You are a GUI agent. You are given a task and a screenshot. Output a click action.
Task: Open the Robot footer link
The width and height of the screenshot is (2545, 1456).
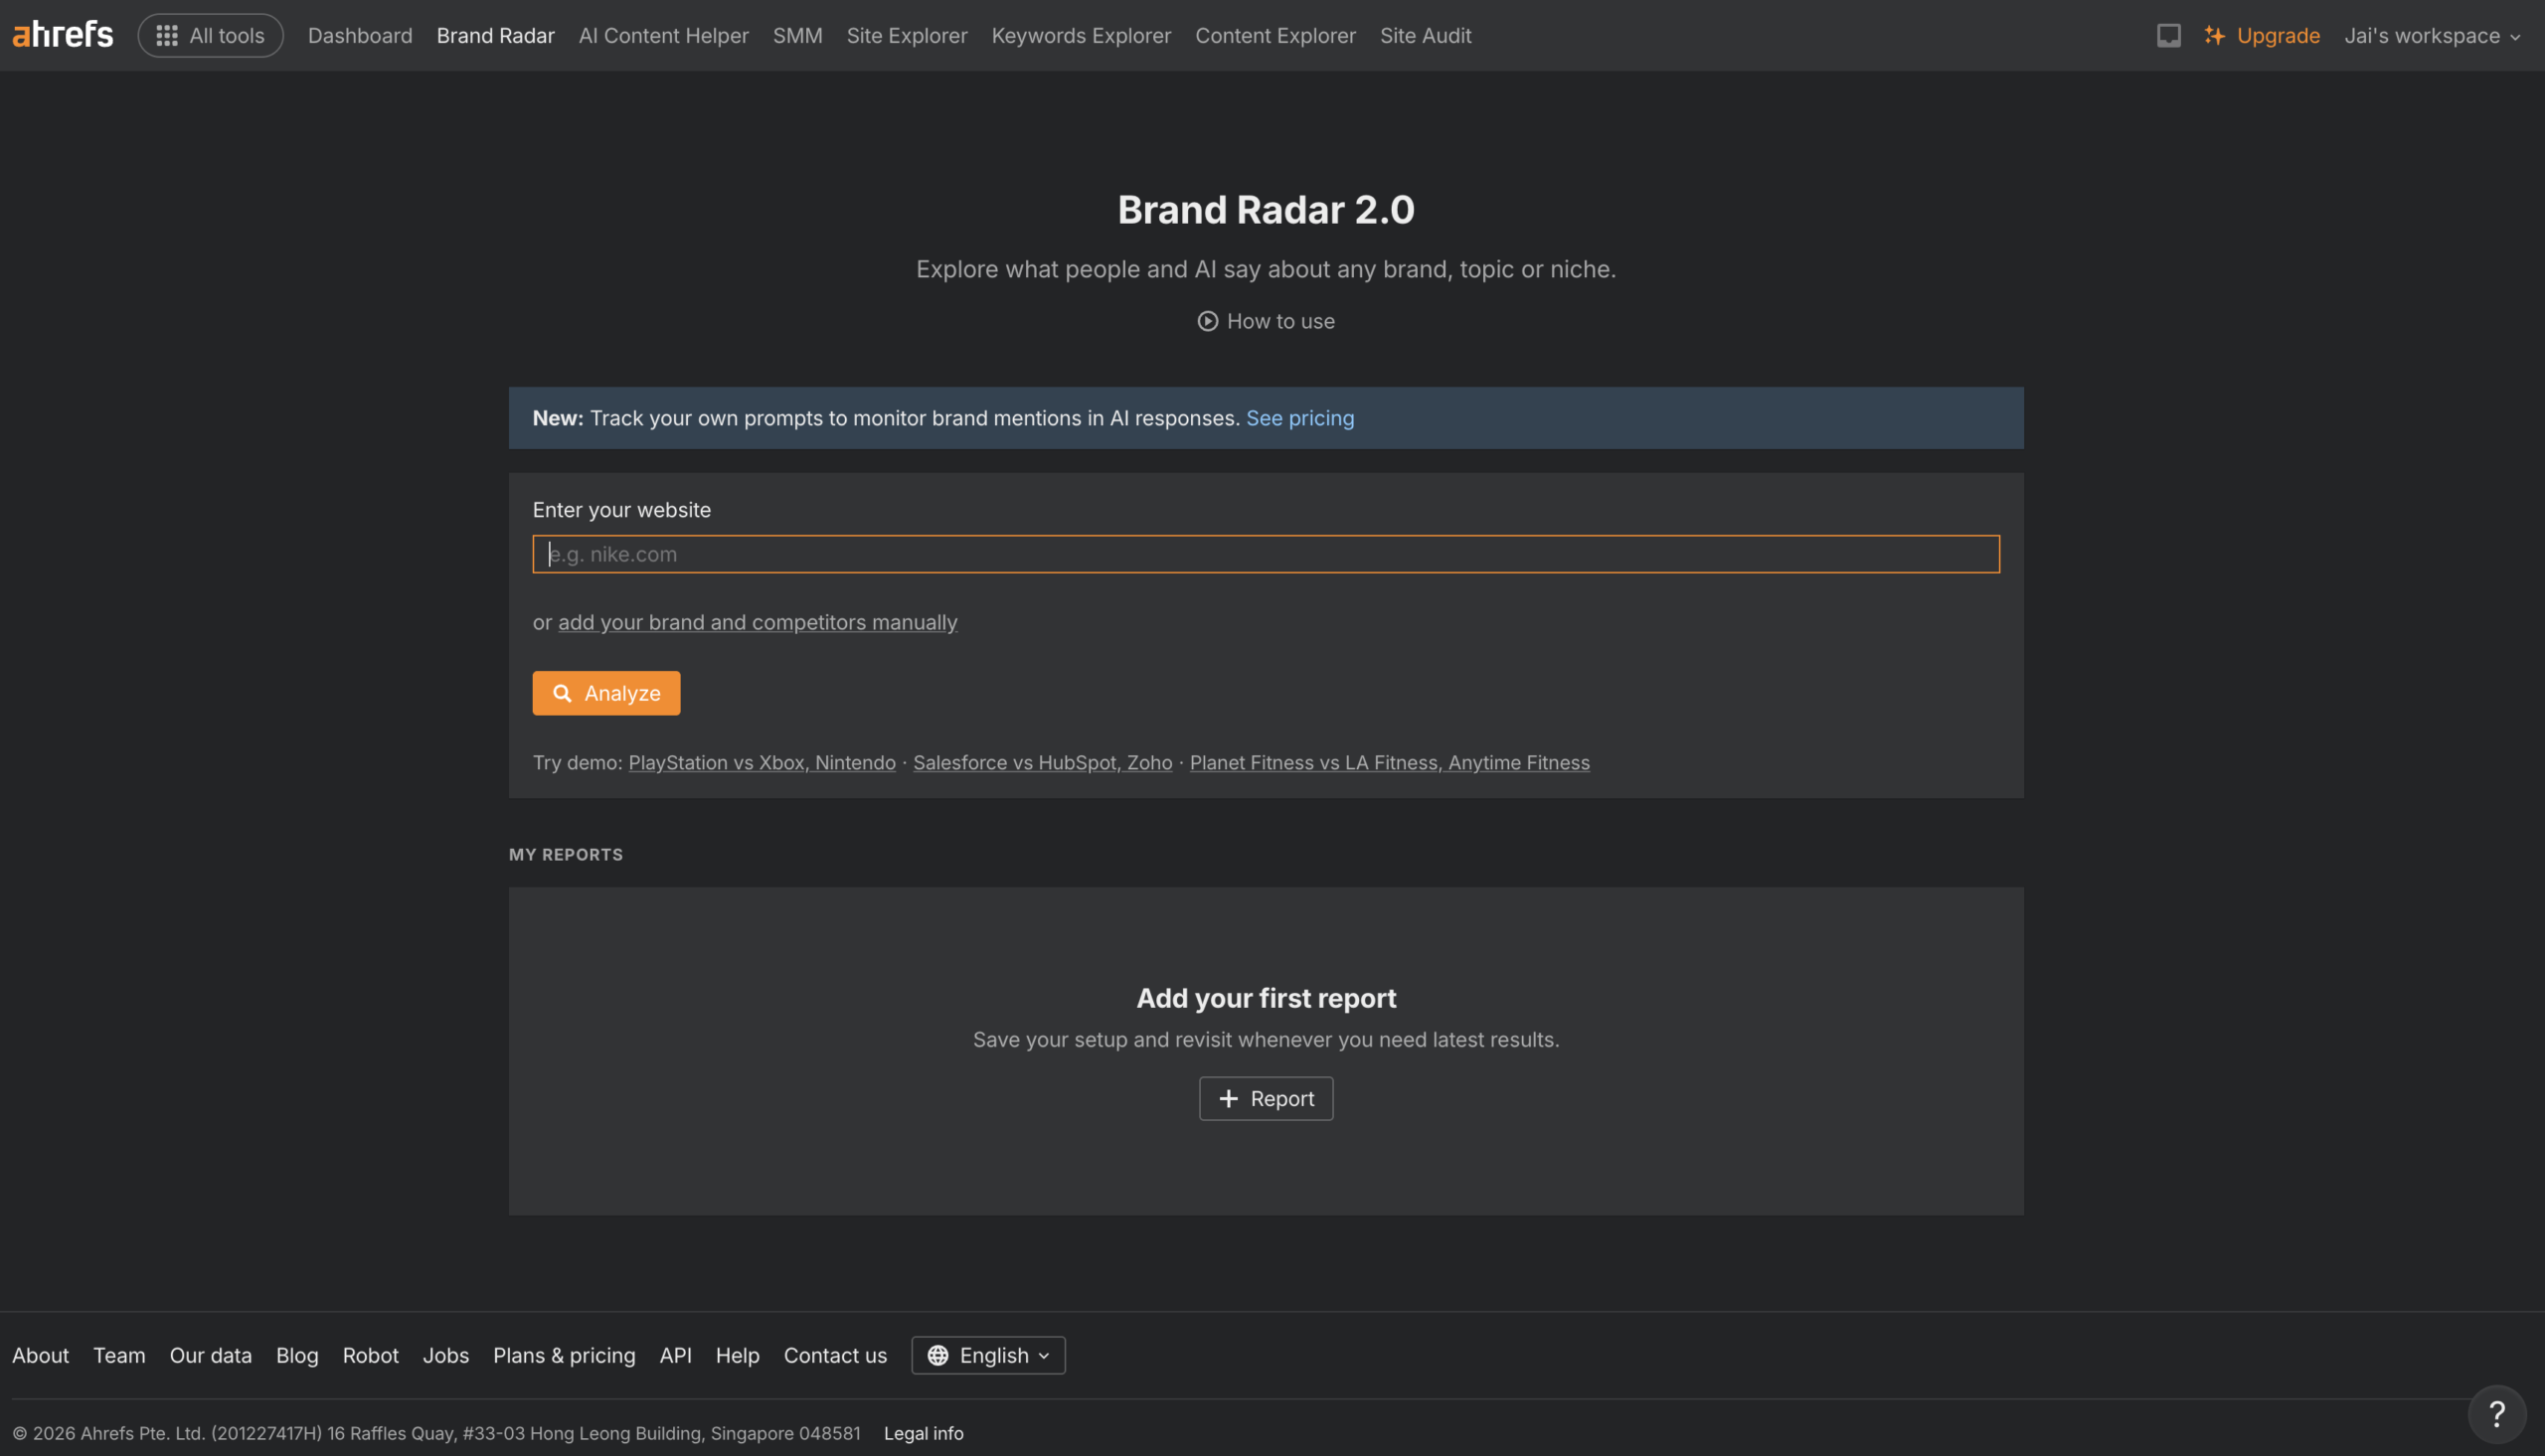point(371,1355)
